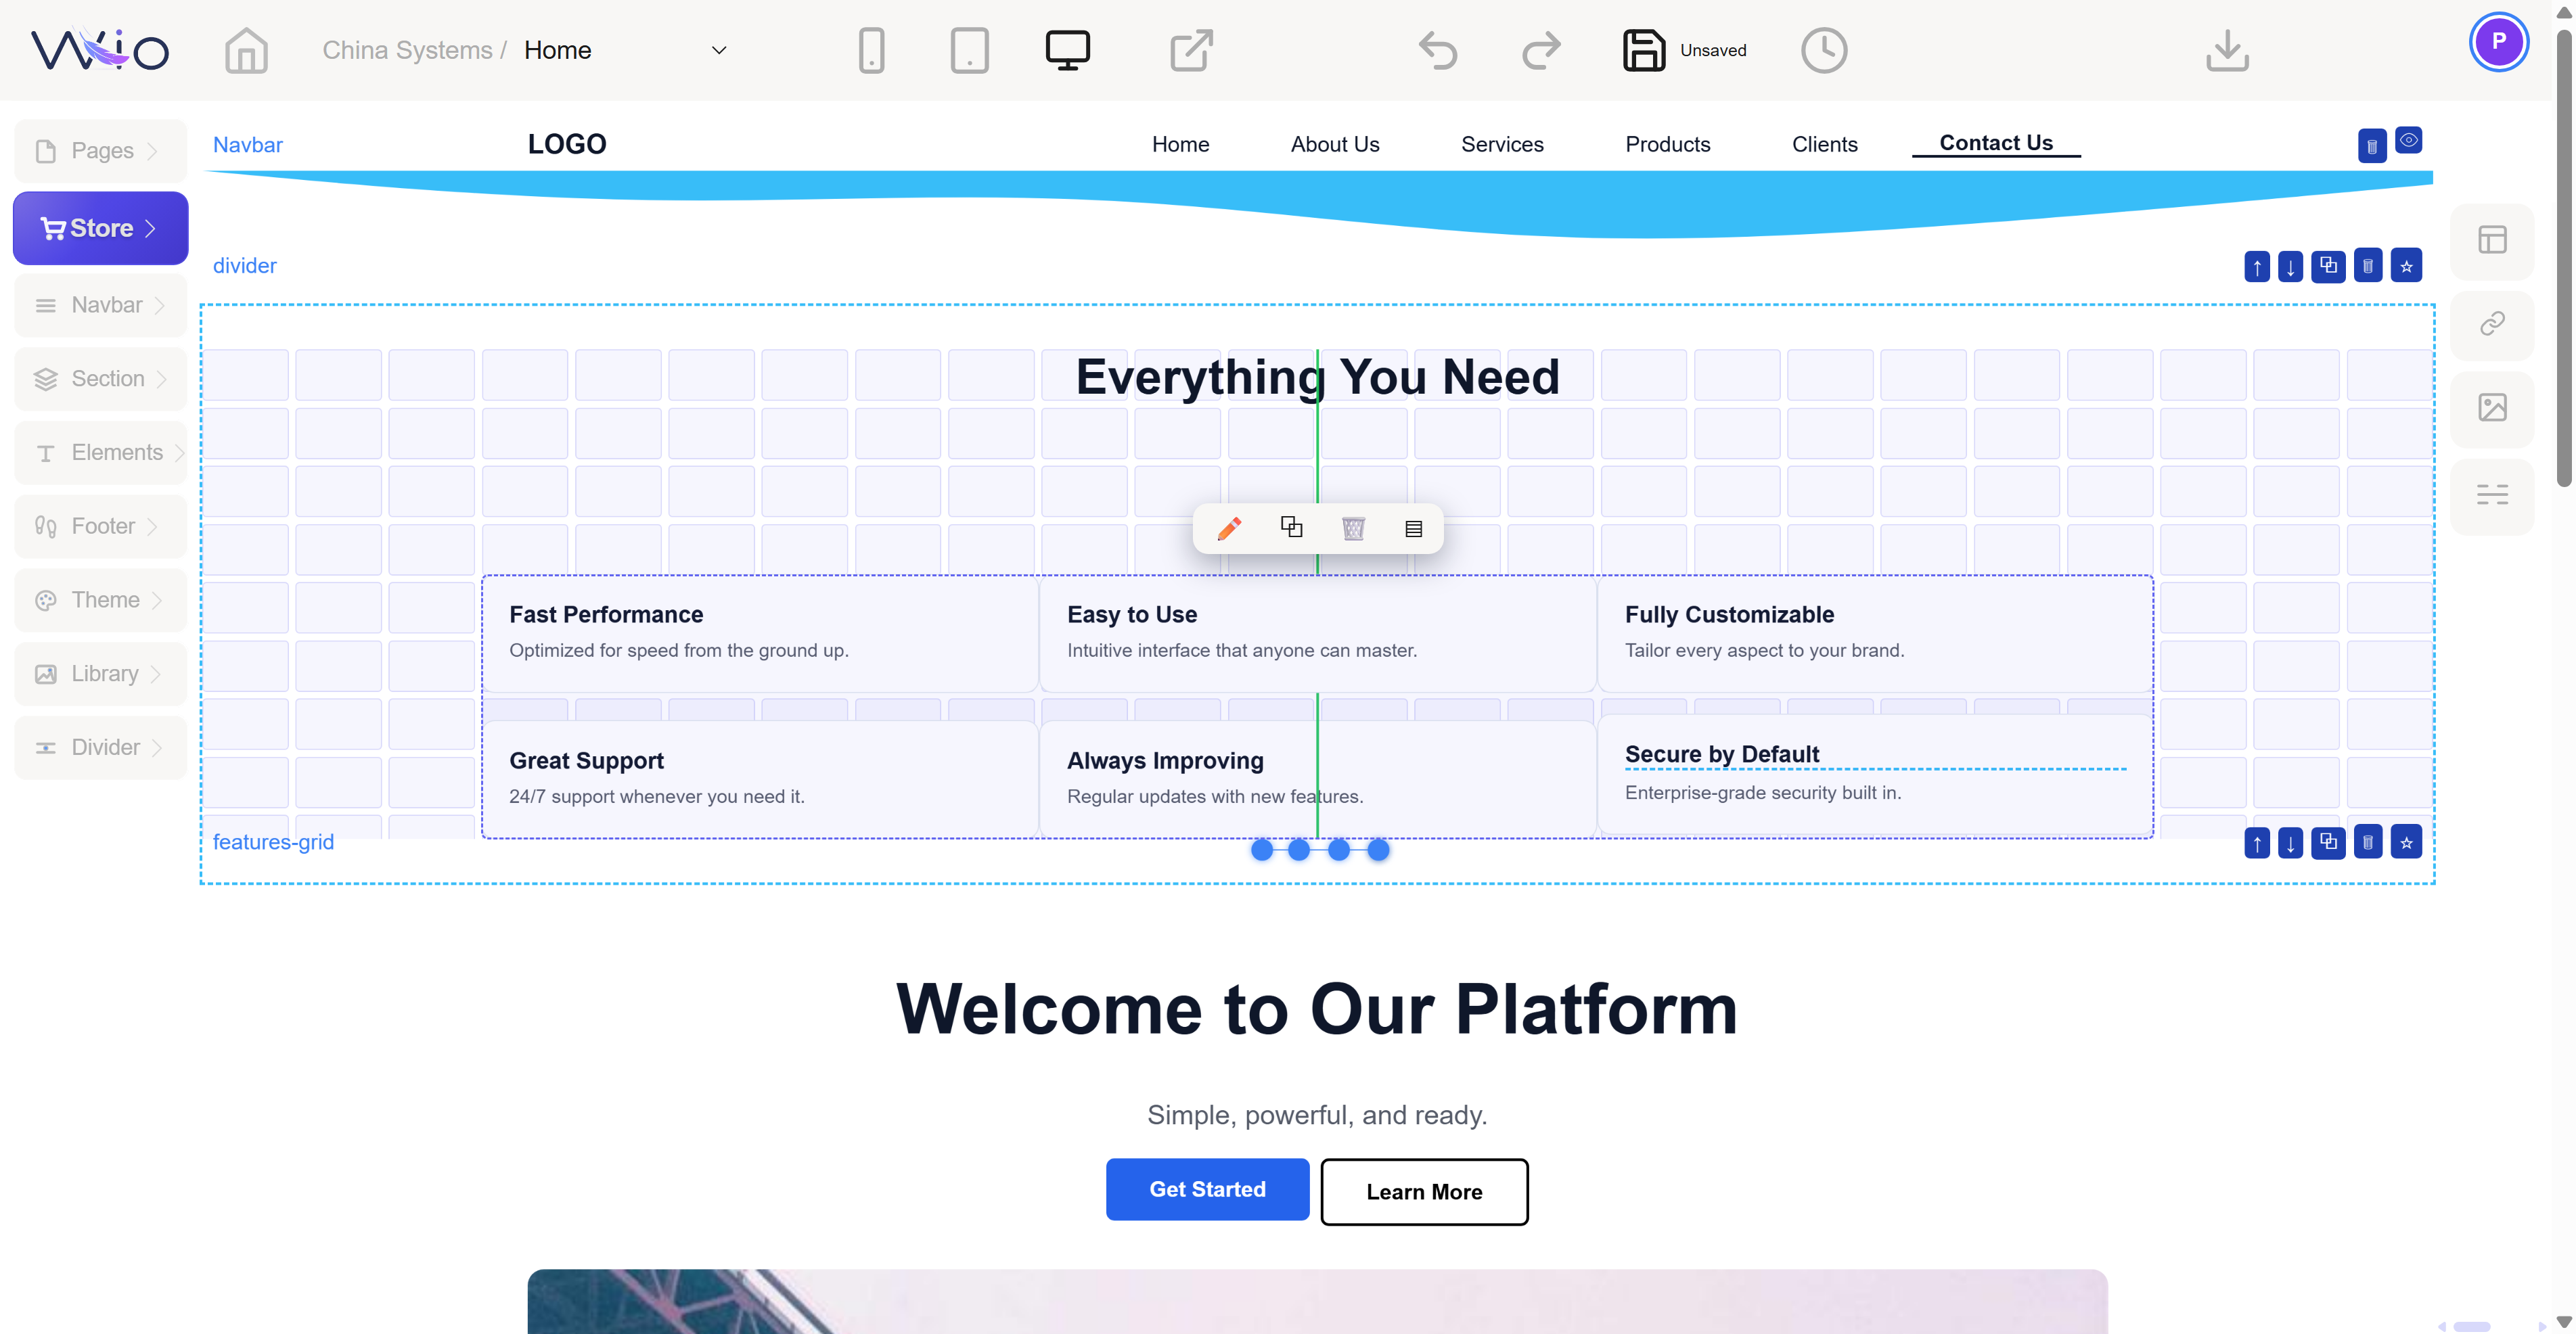
Task: Select the desktop monitor preview
Action: [1067, 50]
